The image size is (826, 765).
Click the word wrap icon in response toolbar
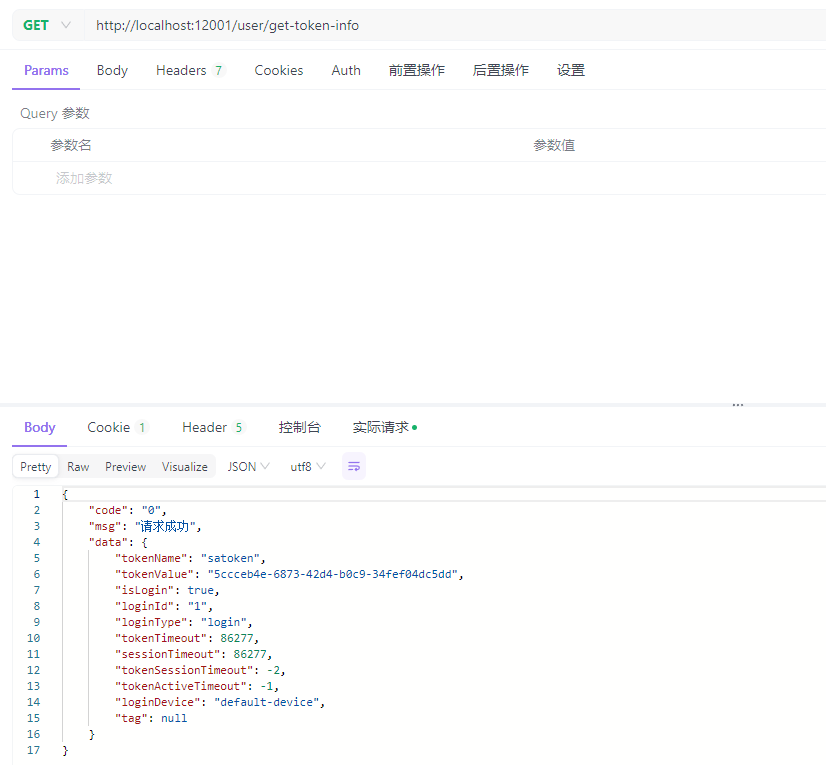(x=354, y=466)
